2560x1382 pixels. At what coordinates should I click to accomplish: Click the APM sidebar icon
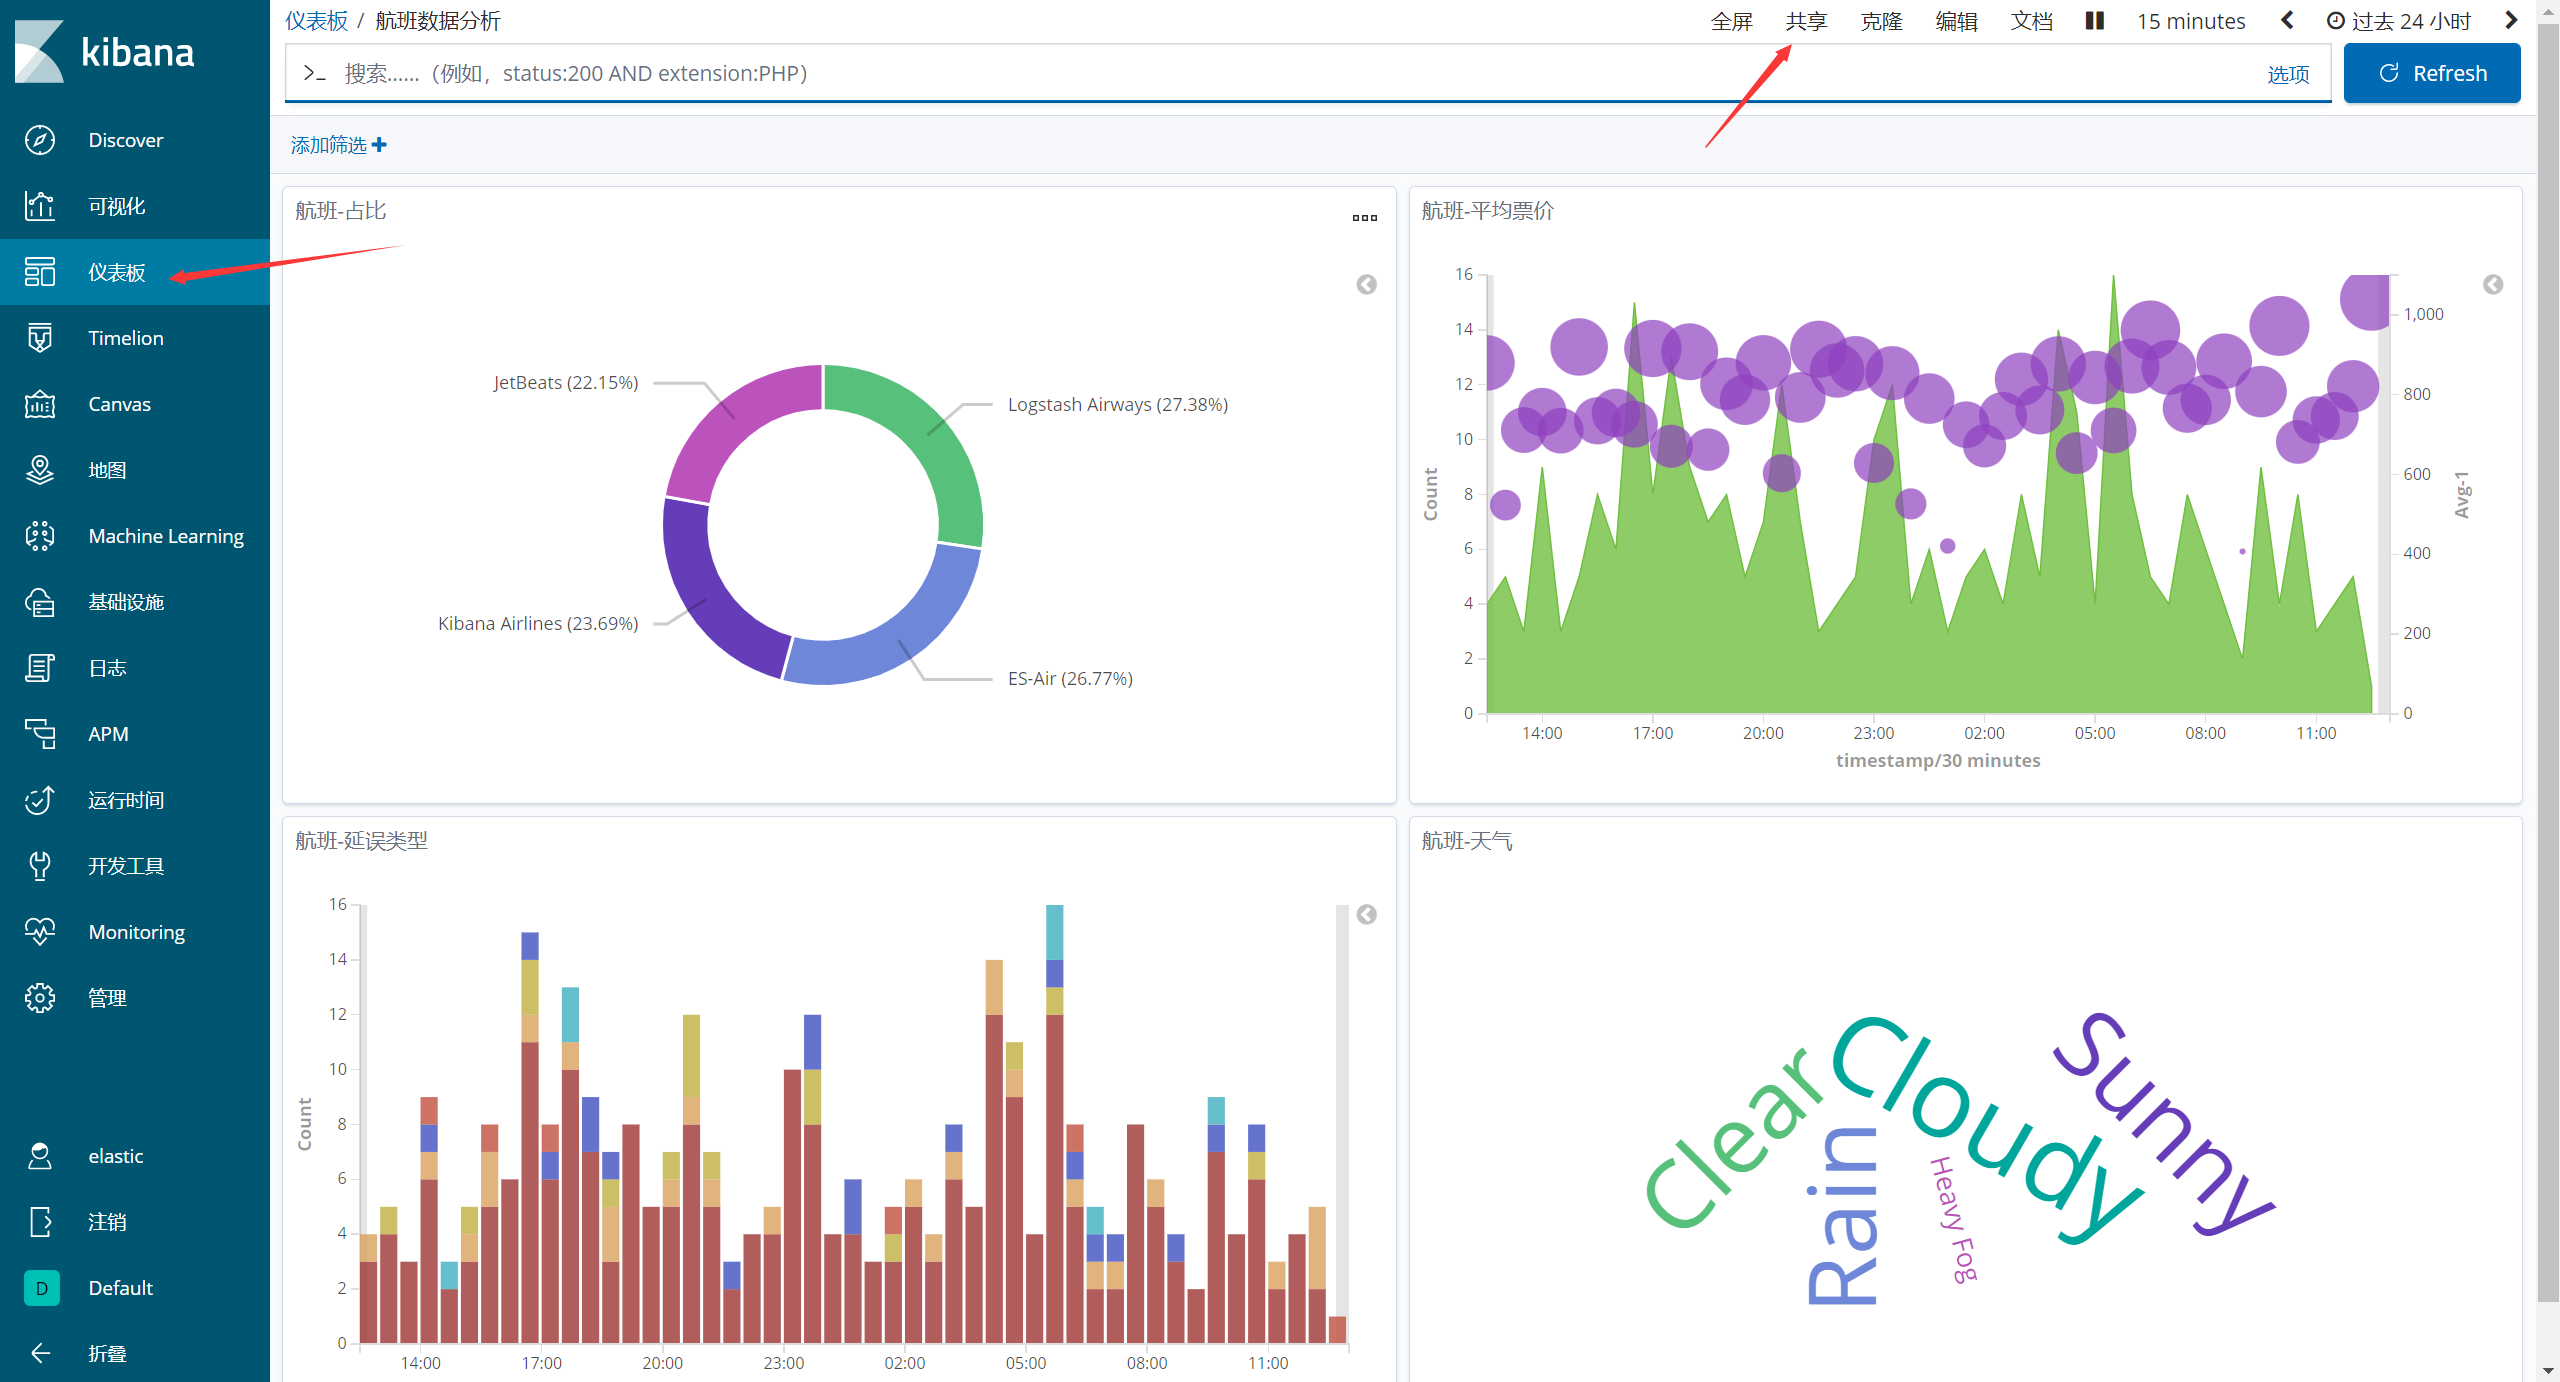[40, 734]
